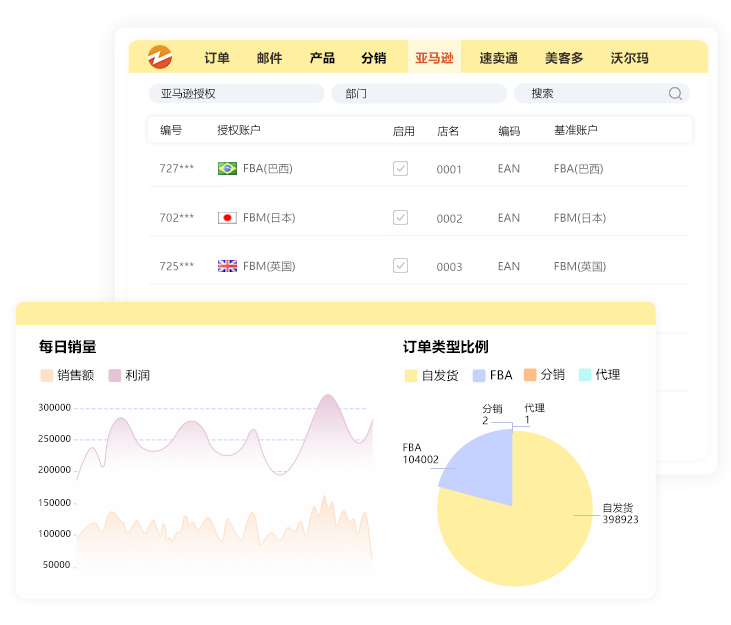Toggle enabled checkbox for store 0002
The image size is (731, 625).
point(400,217)
